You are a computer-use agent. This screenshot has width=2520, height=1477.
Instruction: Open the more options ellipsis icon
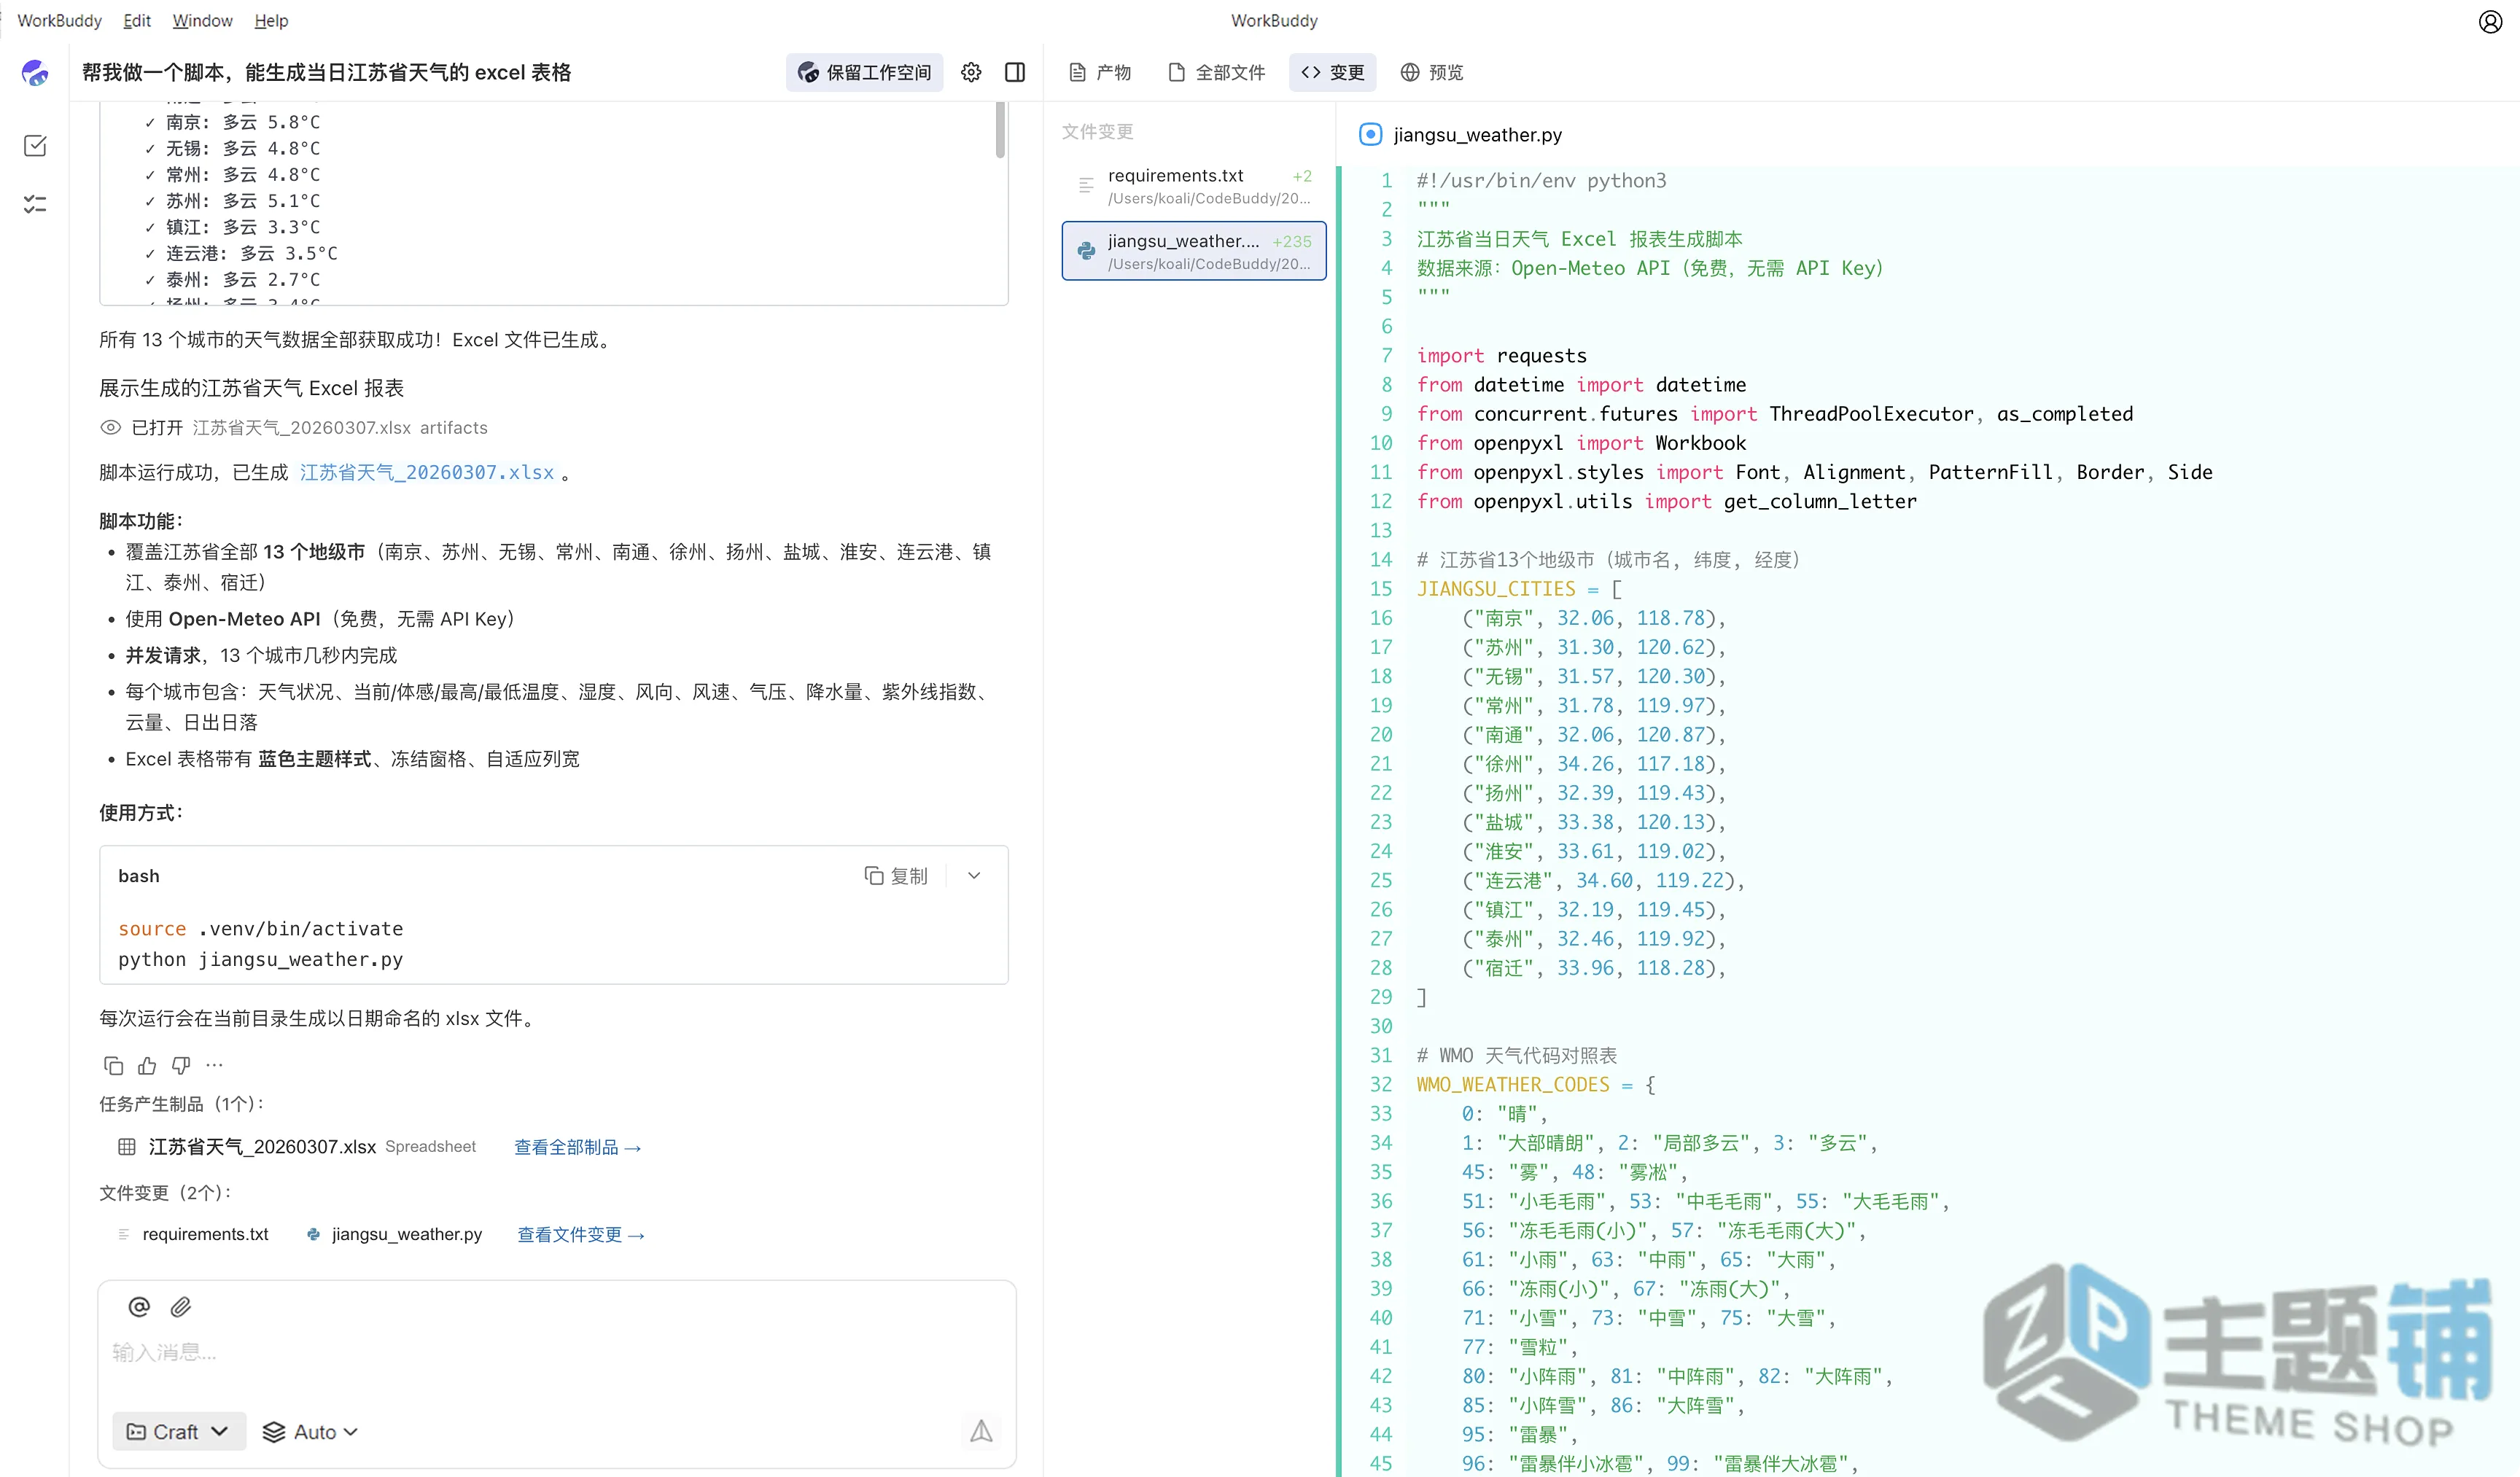click(214, 1065)
